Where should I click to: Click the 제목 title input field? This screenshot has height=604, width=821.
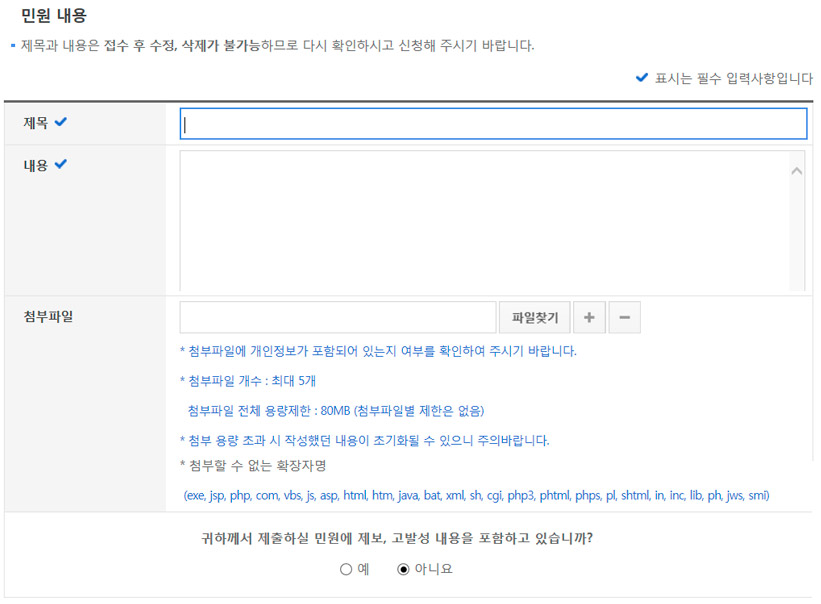point(492,124)
